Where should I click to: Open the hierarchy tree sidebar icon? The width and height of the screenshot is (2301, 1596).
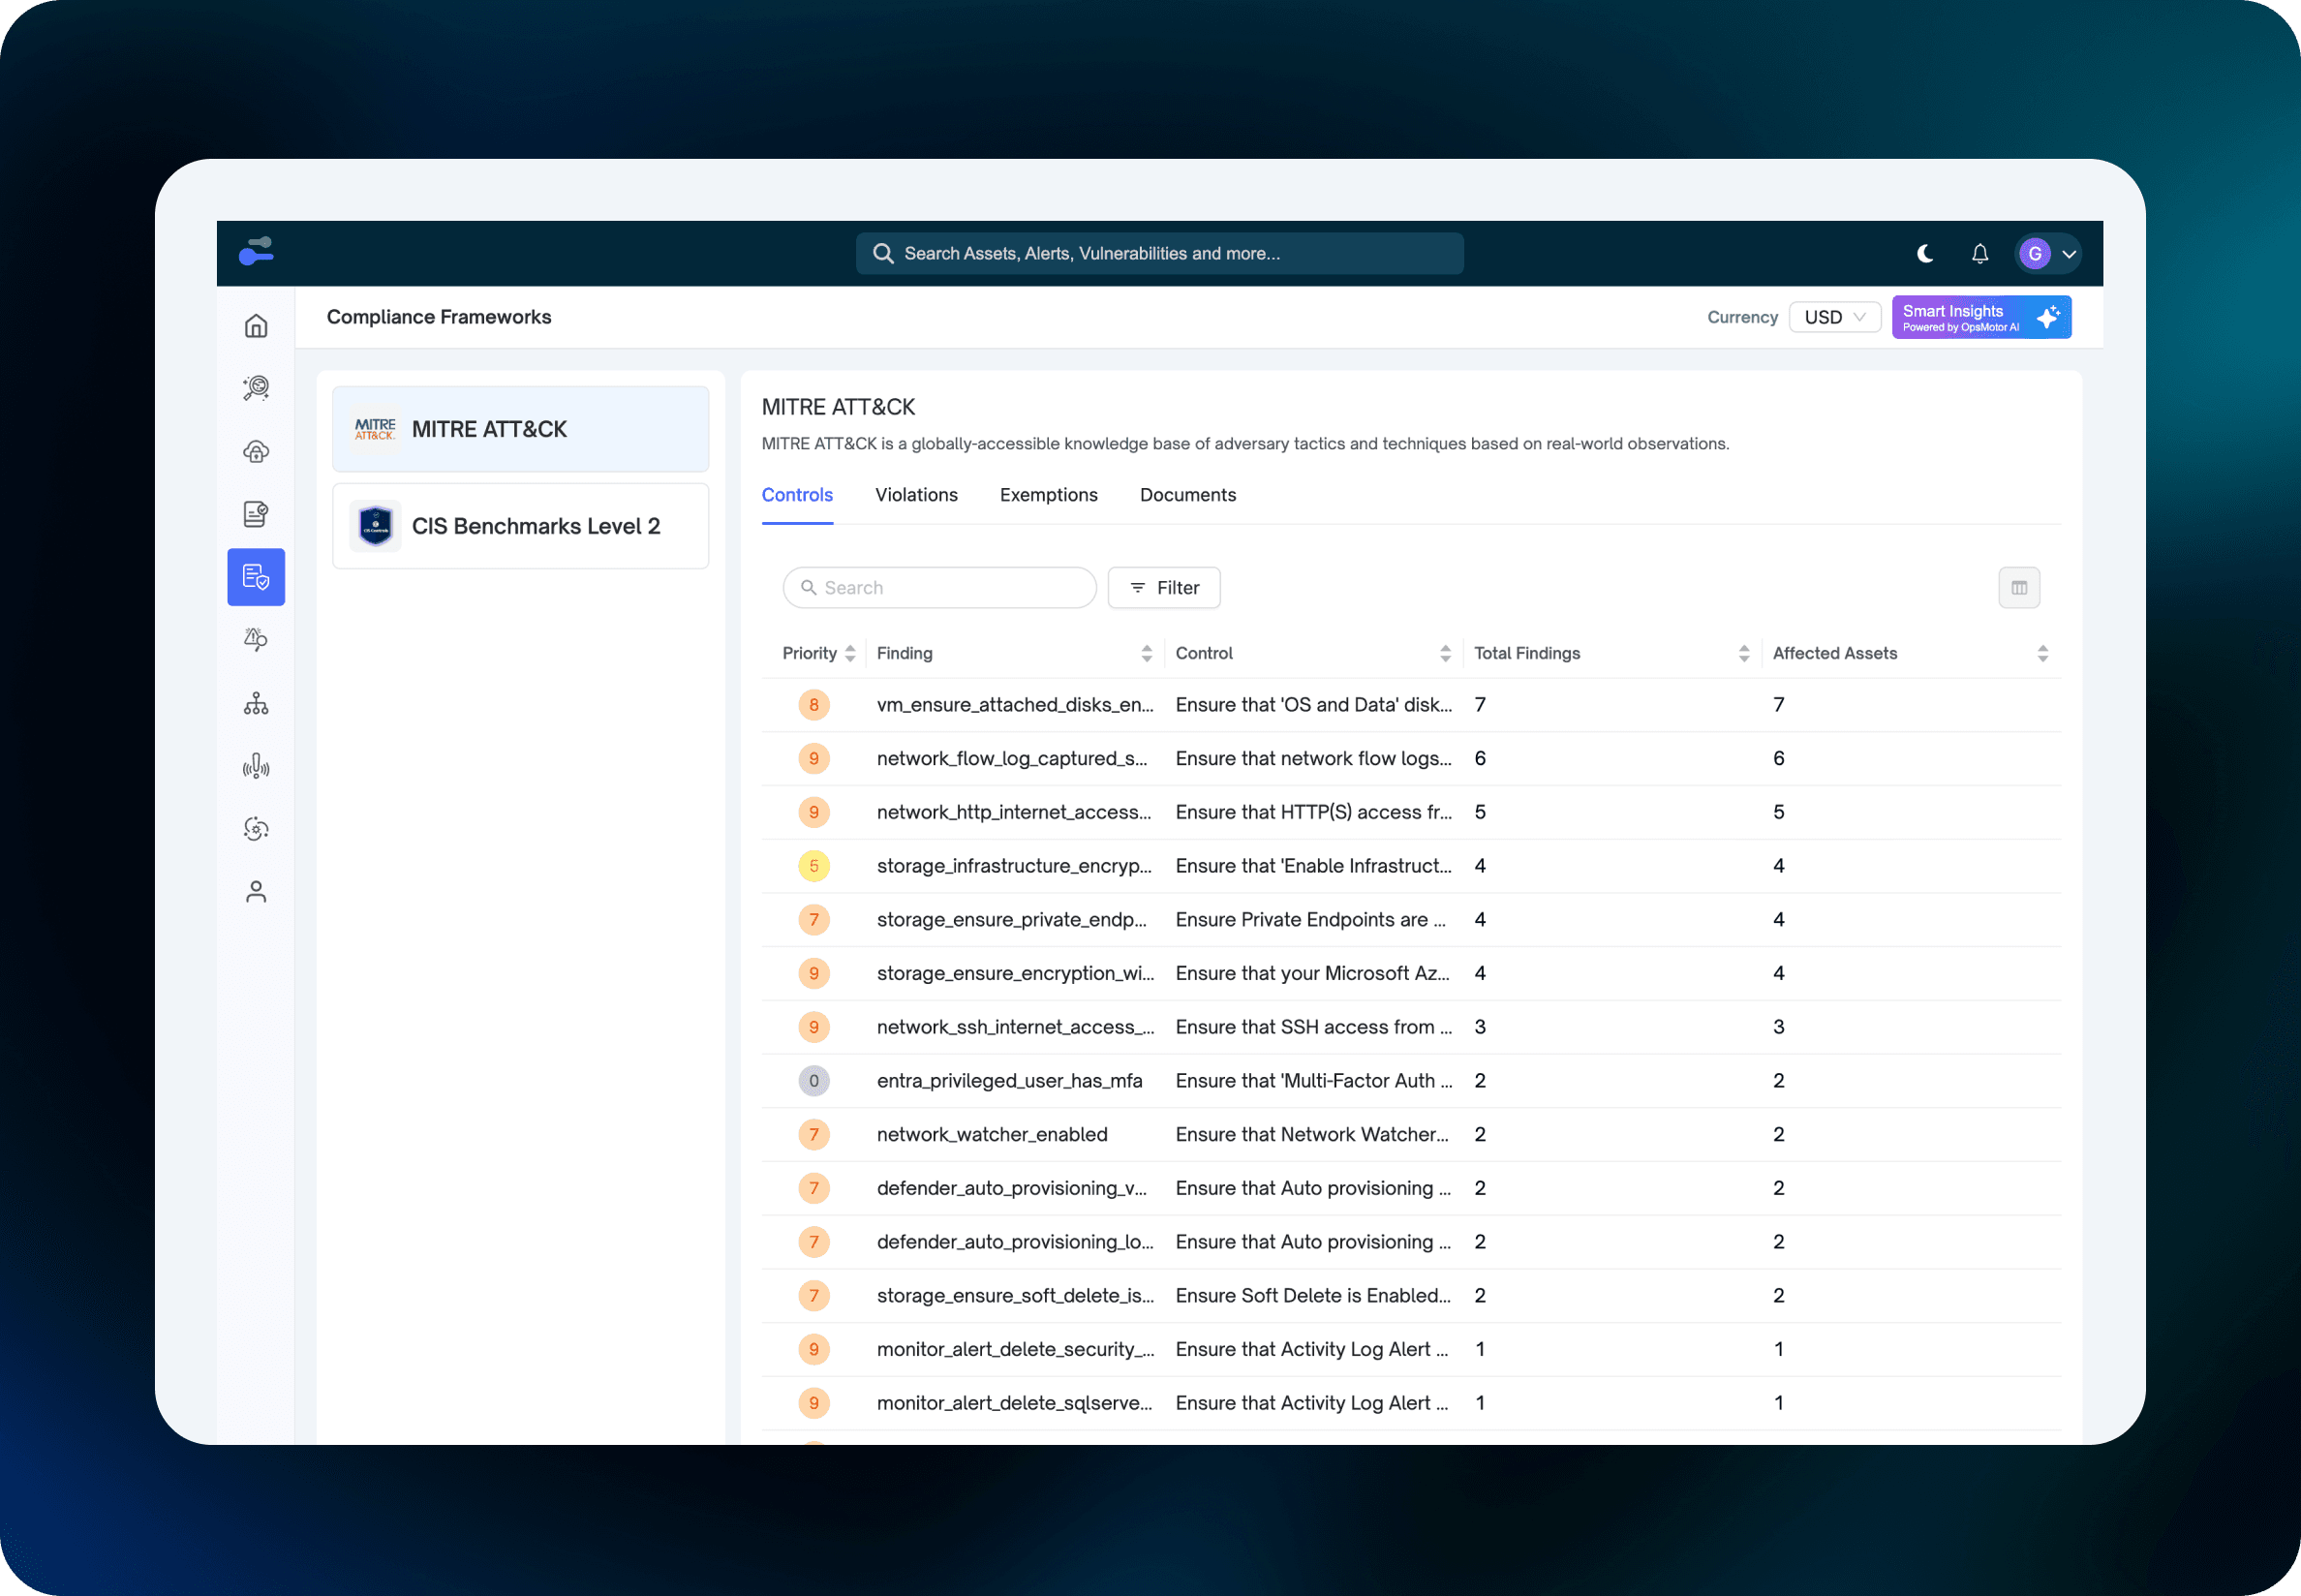(x=256, y=703)
